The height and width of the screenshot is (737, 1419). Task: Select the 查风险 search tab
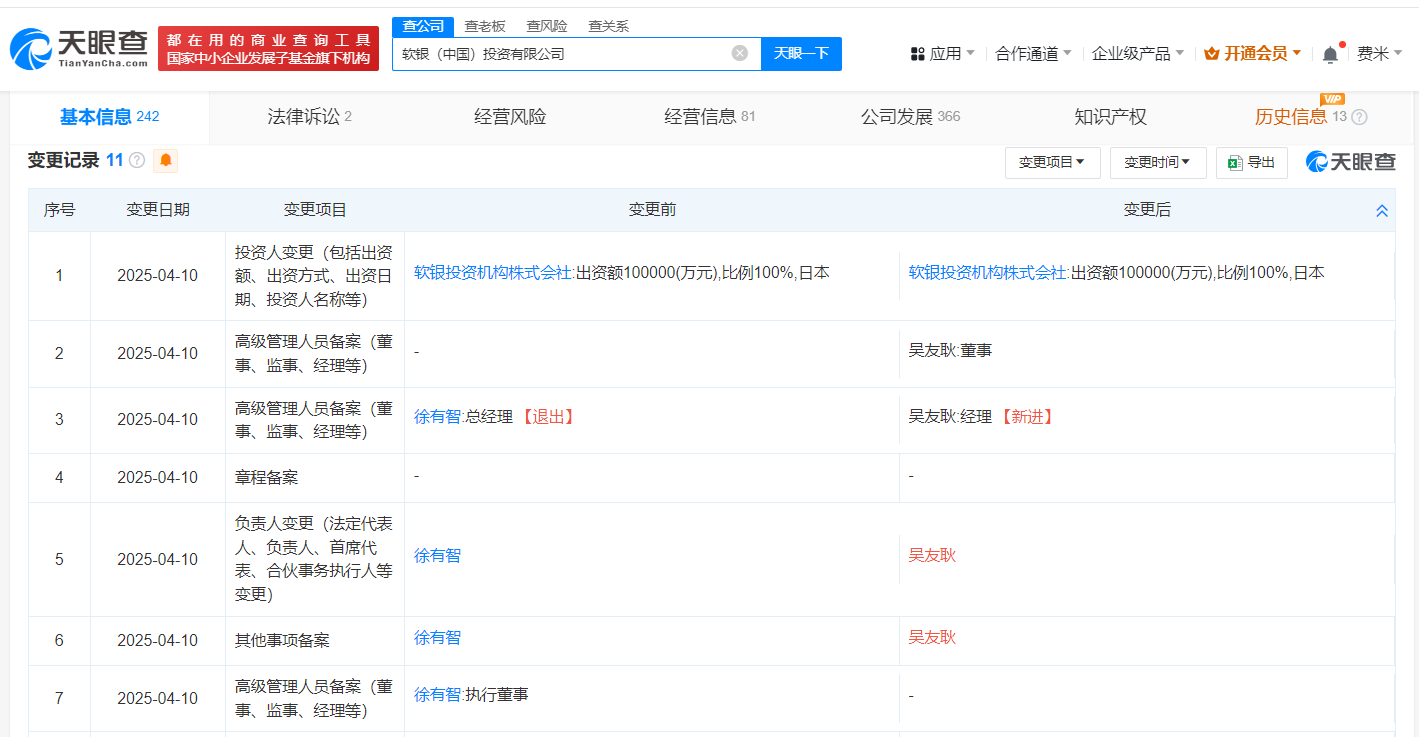click(547, 26)
